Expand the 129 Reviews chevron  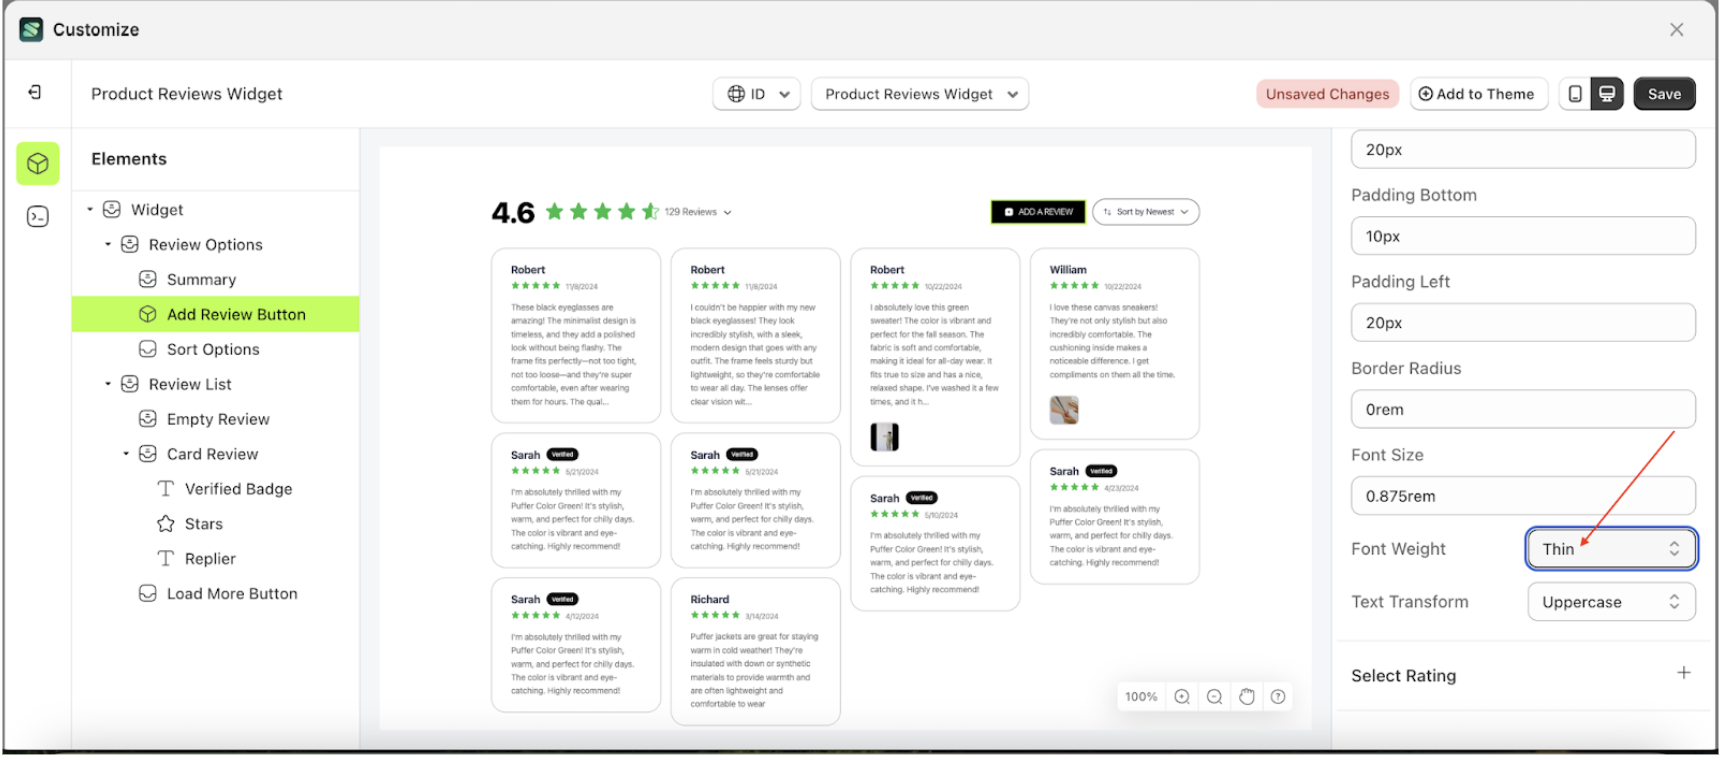click(728, 213)
